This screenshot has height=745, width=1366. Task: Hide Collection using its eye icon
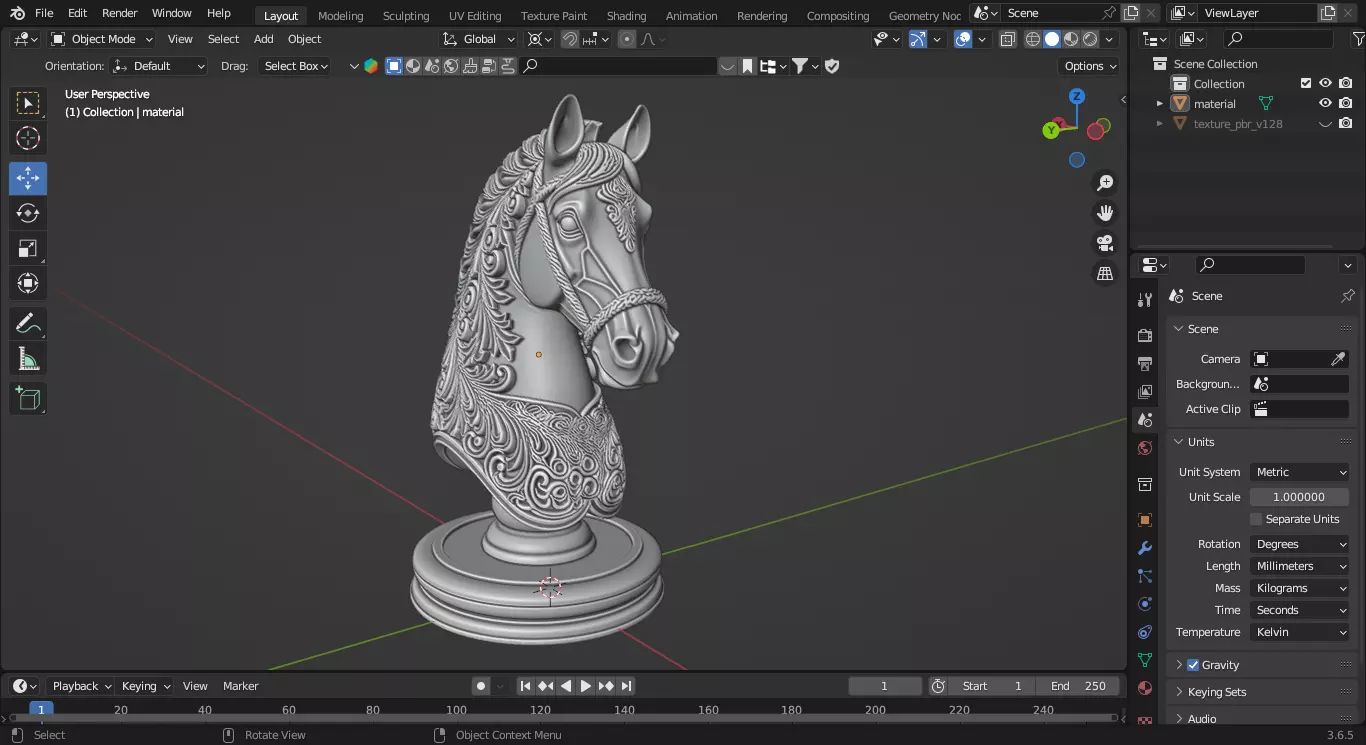coord(1325,84)
